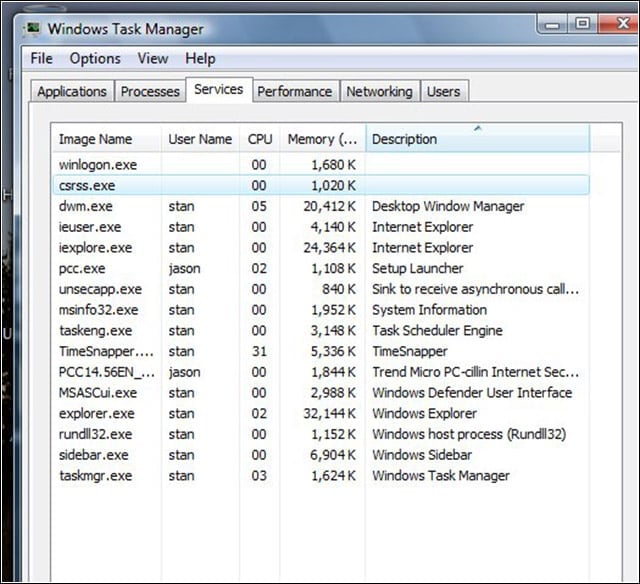Select the explorer.exe process
Image resolution: width=640 pixels, height=584 pixels.
tap(321, 414)
